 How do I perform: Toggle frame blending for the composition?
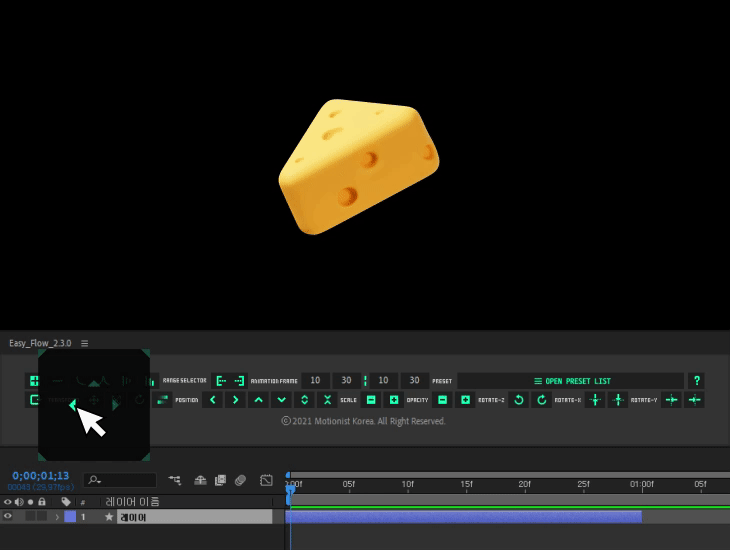pyautogui.click(x=220, y=480)
